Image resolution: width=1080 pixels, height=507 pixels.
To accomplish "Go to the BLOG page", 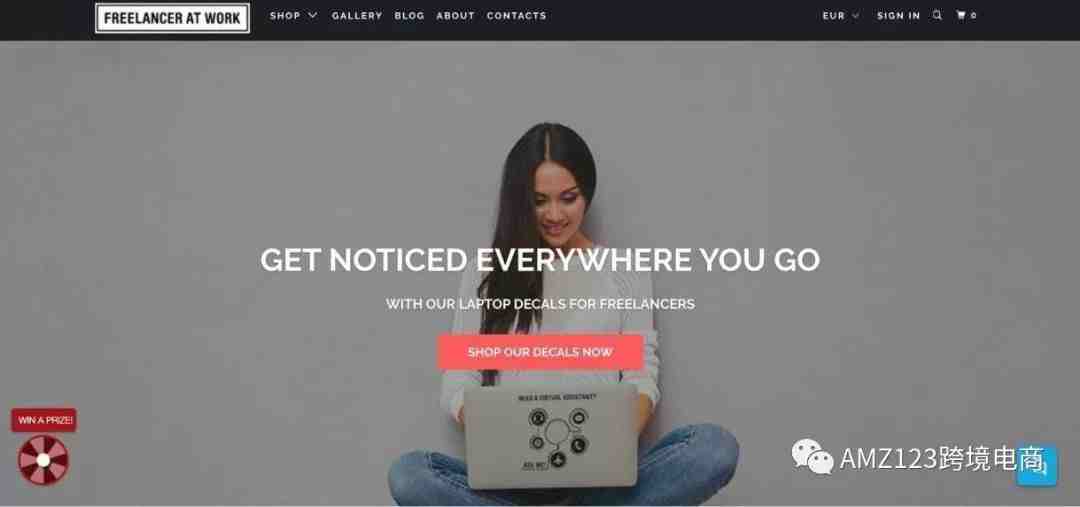I will pos(409,15).
